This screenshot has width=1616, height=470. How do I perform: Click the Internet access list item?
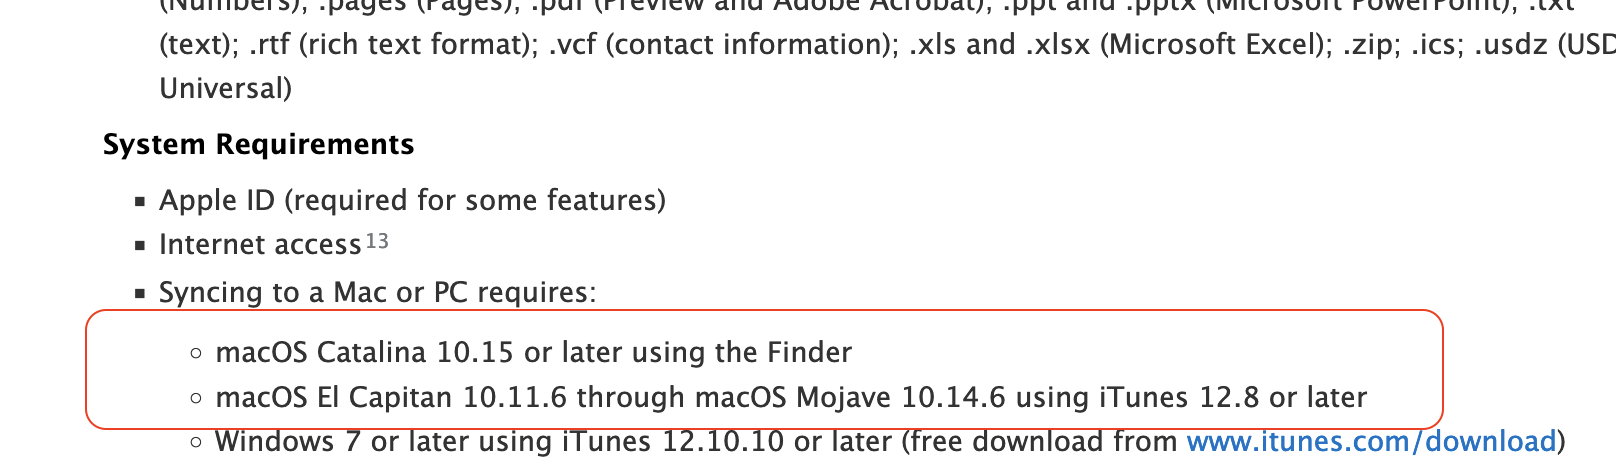(260, 245)
